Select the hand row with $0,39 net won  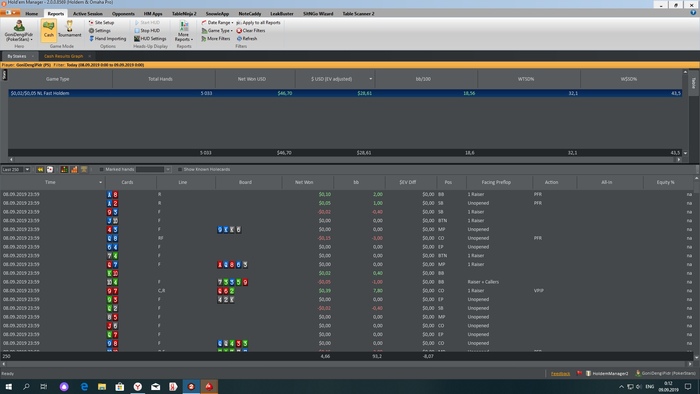347,290
